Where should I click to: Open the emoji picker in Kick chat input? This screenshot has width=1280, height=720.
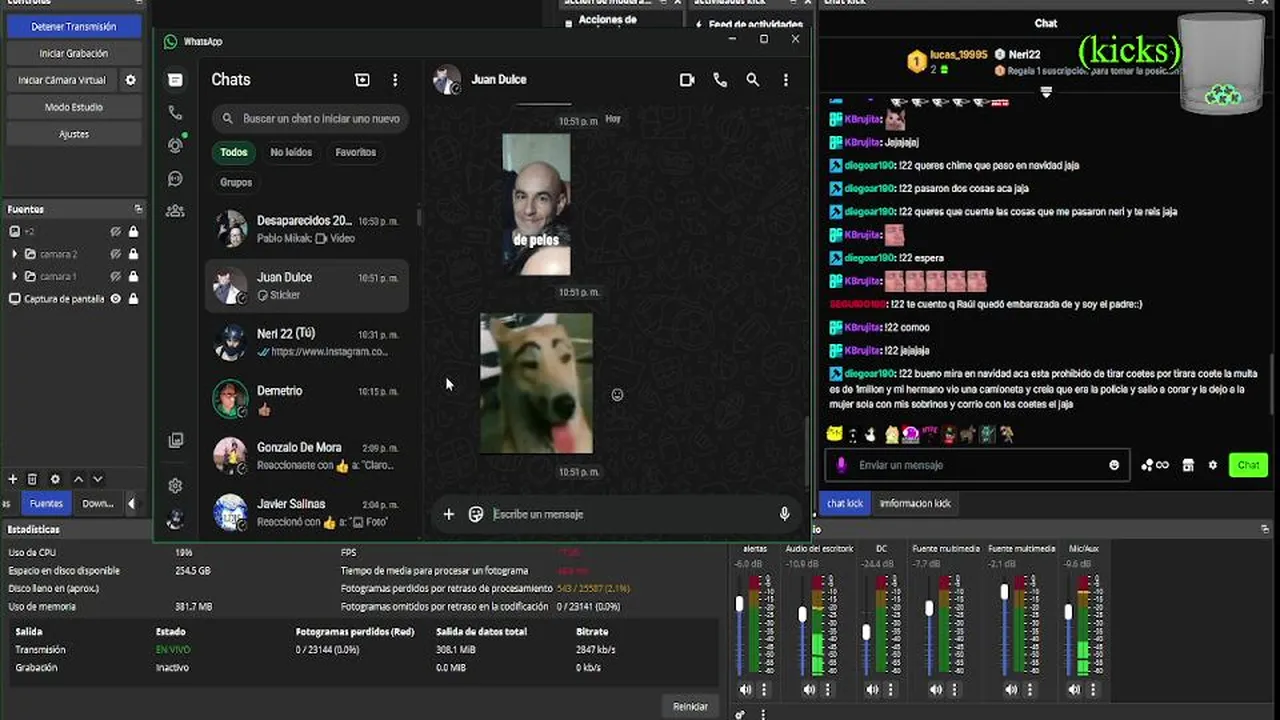pyautogui.click(x=1114, y=465)
